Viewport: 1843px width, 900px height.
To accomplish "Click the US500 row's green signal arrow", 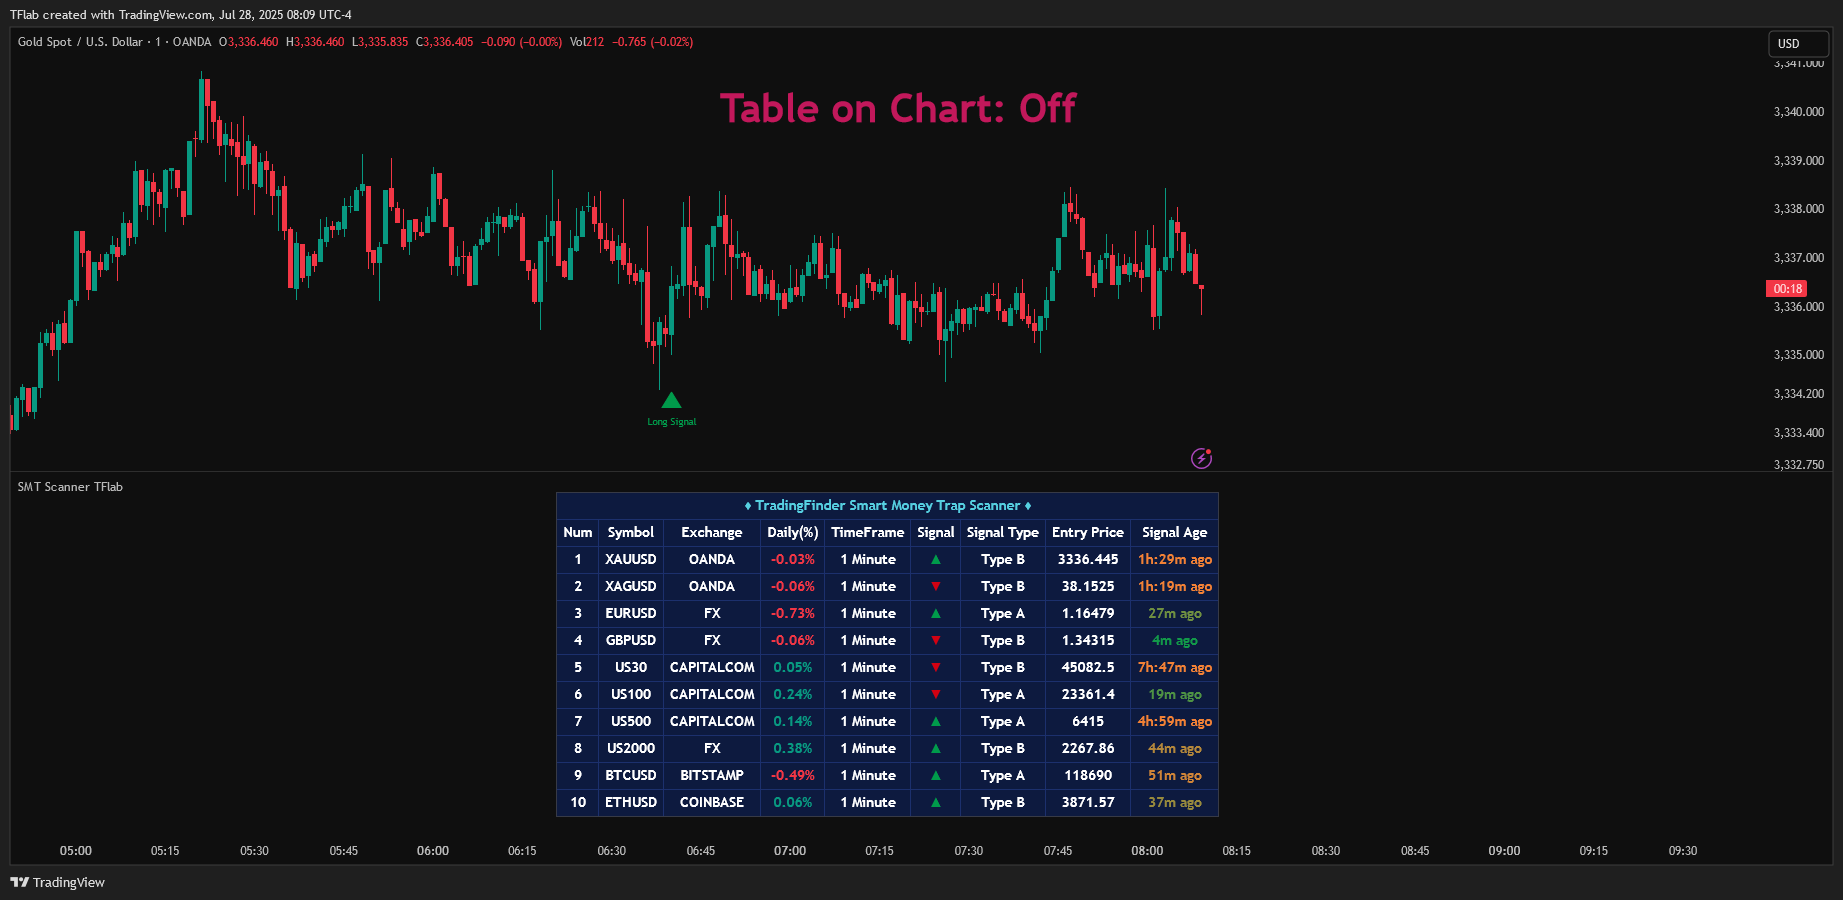I will pyautogui.click(x=936, y=722).
